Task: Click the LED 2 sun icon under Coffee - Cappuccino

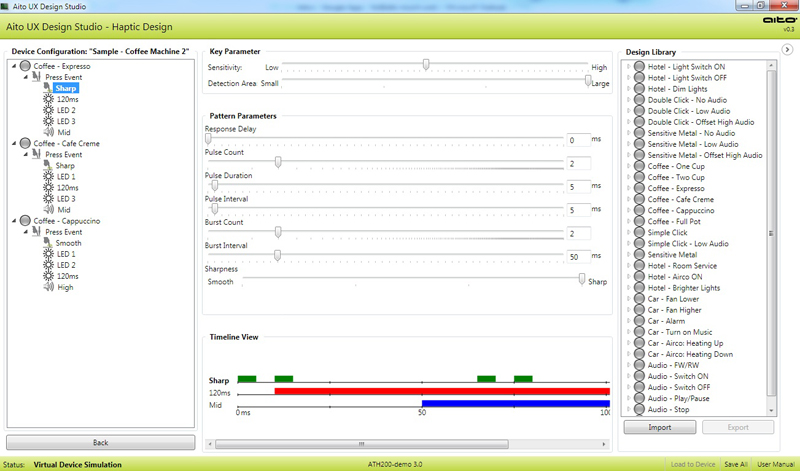Action: (x=48, y=265)
